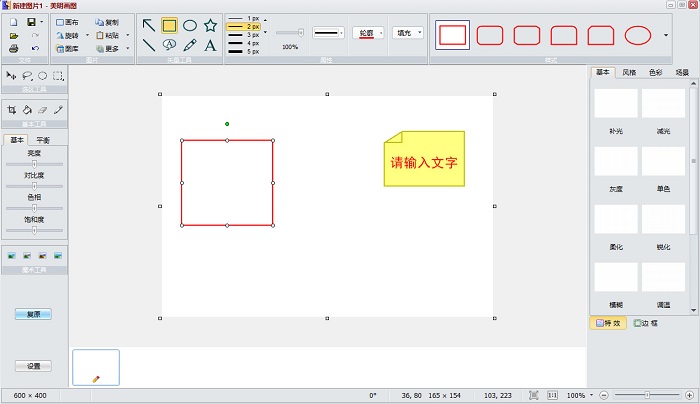Select the straight line tool
Image resolution: width=700 pixels, height=404 pixels.
(149, 45)
